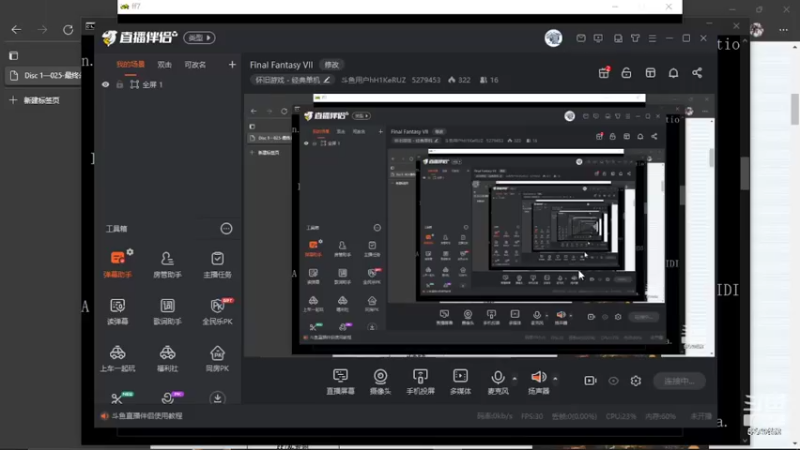This screenshot has height=450, width=800.
Task: Open the hamburger menu in title bar
Action: 652,38
